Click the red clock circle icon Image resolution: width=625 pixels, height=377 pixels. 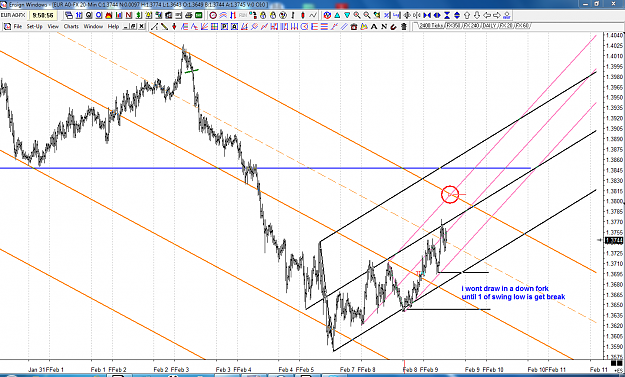point(213,15)
